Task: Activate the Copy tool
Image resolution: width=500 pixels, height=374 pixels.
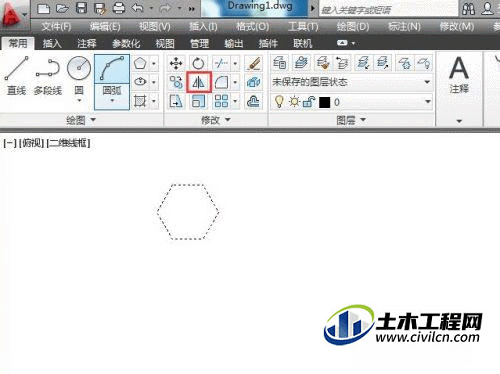Action: point(176,82)
